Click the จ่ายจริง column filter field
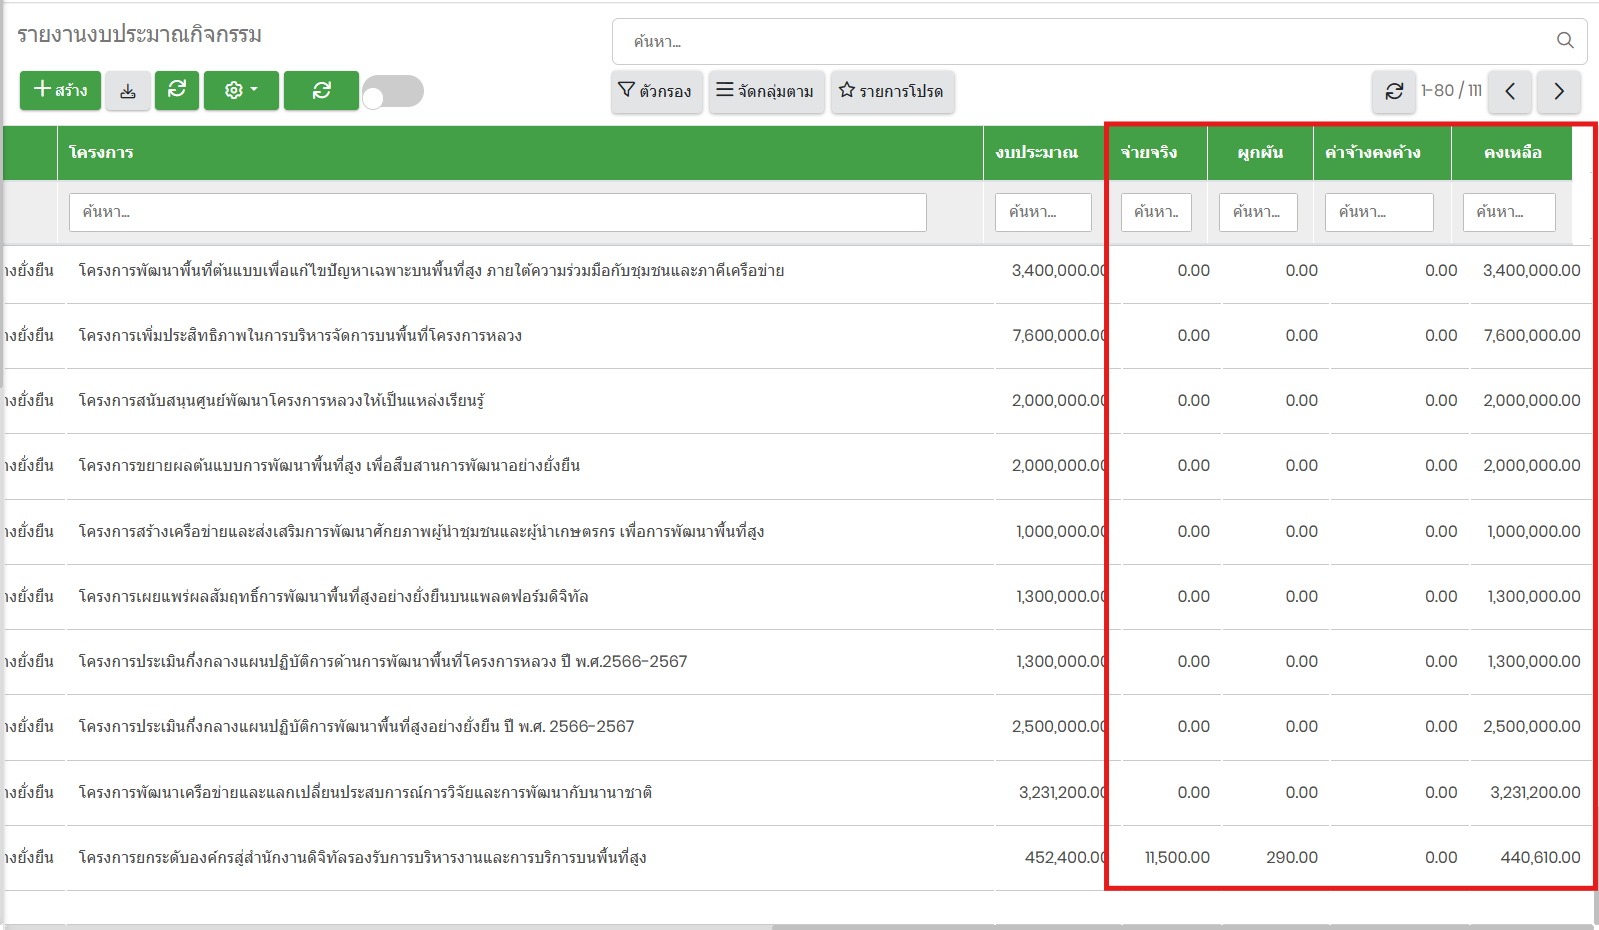This screenshot has width=1599, height=930. 1156,212
